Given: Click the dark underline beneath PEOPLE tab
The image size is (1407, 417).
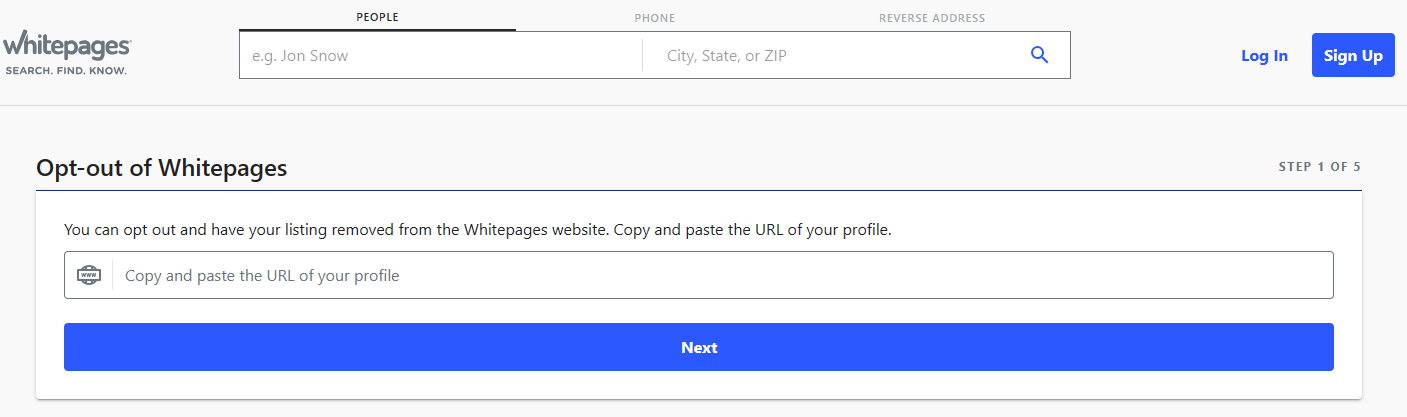Looking at the screenshot, I should point(377,30).
